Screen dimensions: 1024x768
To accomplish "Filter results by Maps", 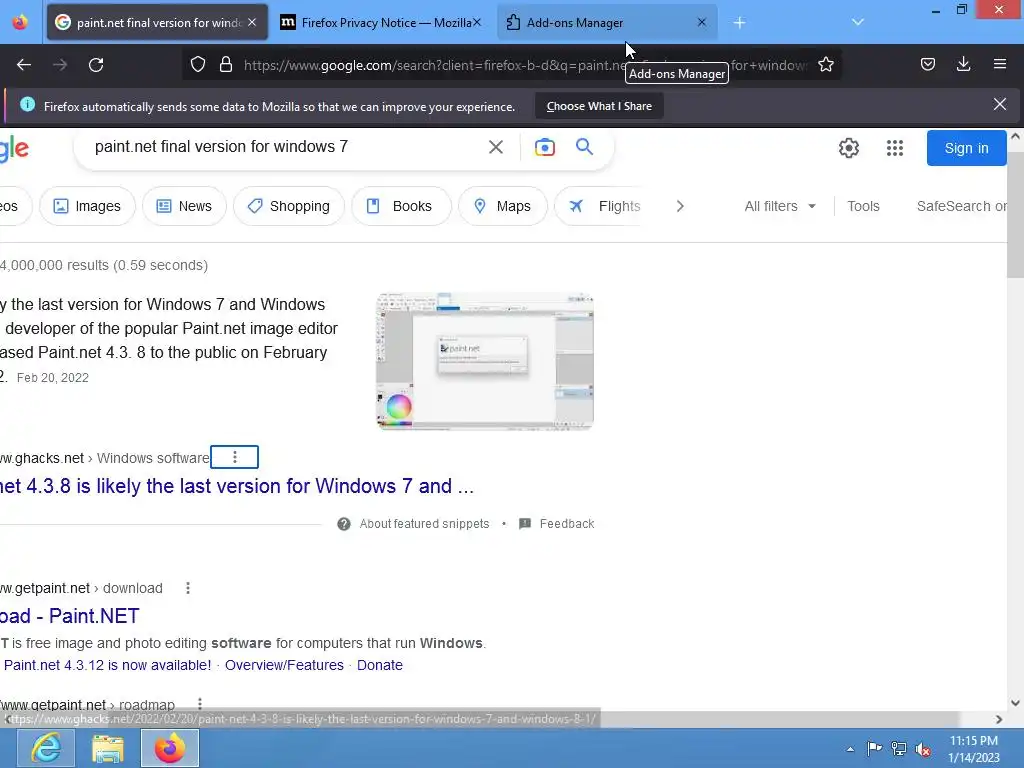I will (x=502, y=206).
